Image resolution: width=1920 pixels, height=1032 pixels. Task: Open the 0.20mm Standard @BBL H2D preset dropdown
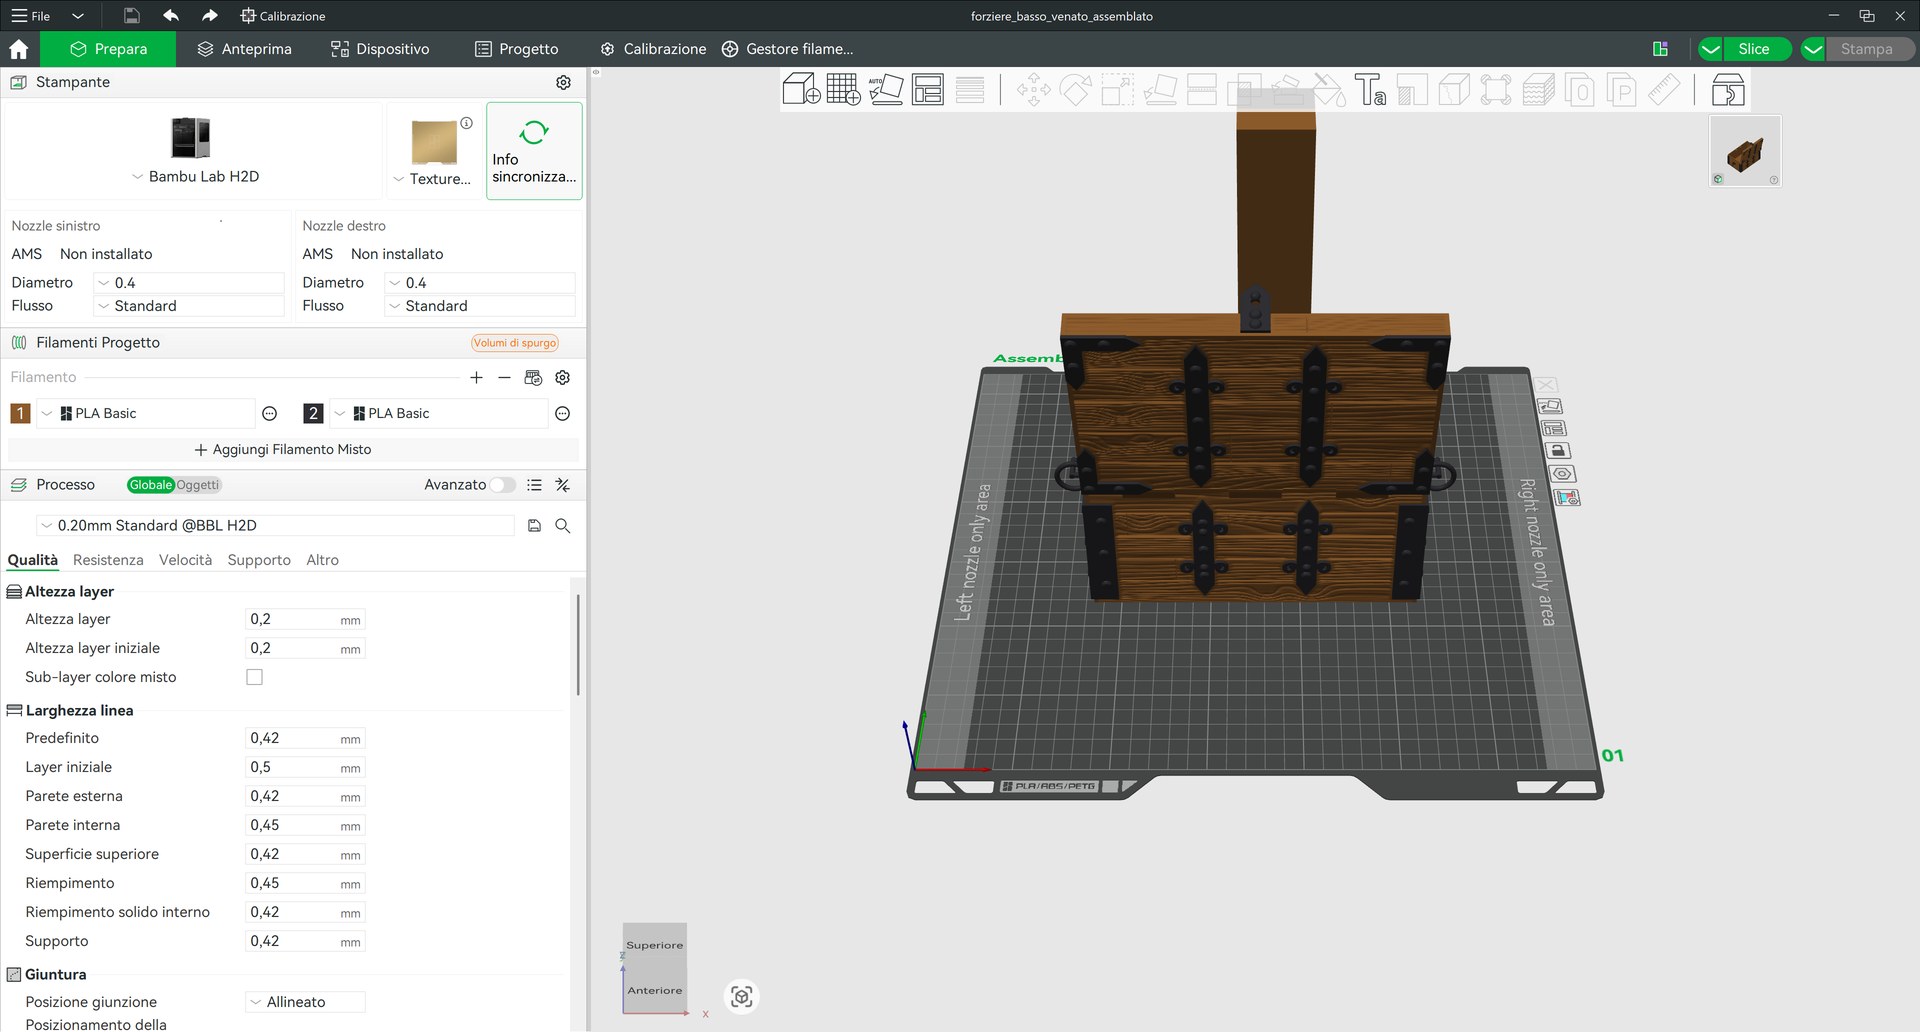276,525
